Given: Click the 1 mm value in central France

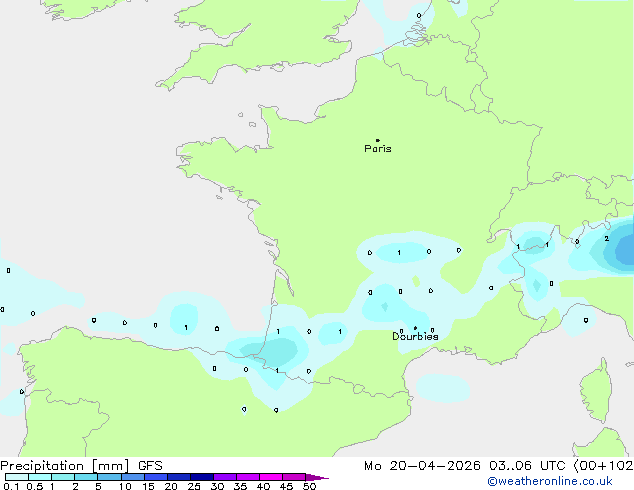Looking at the screenshot, I should [x=399, y=253].
